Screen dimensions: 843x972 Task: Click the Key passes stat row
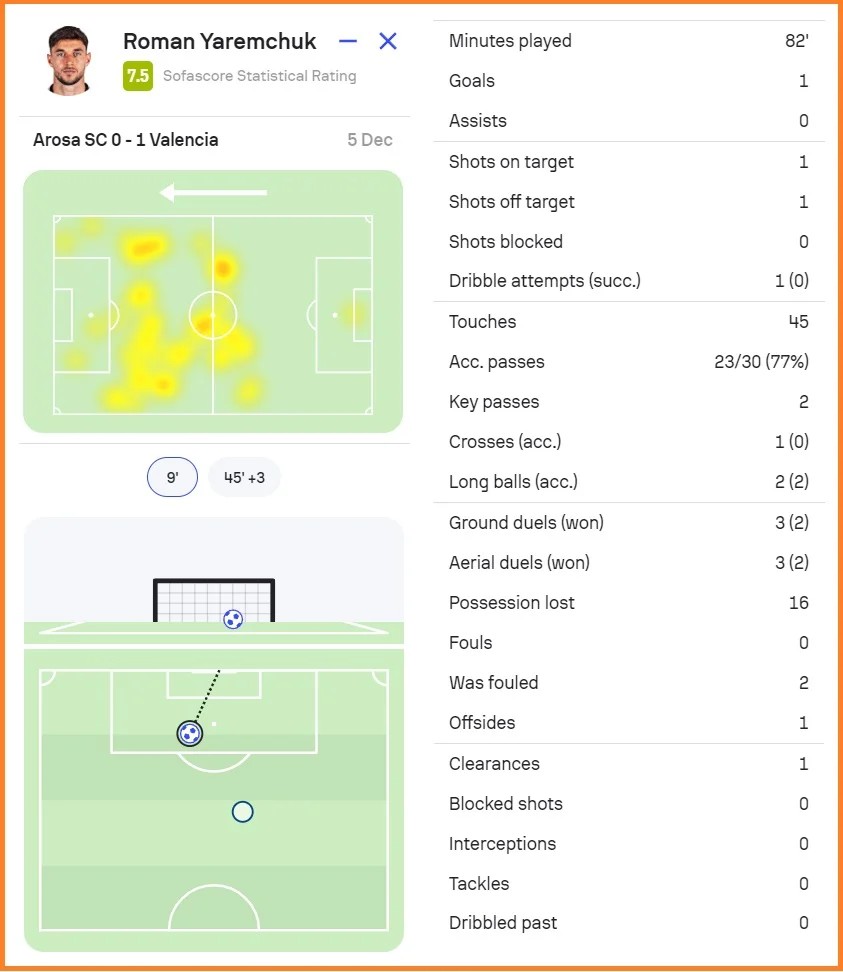click(628, 402)
